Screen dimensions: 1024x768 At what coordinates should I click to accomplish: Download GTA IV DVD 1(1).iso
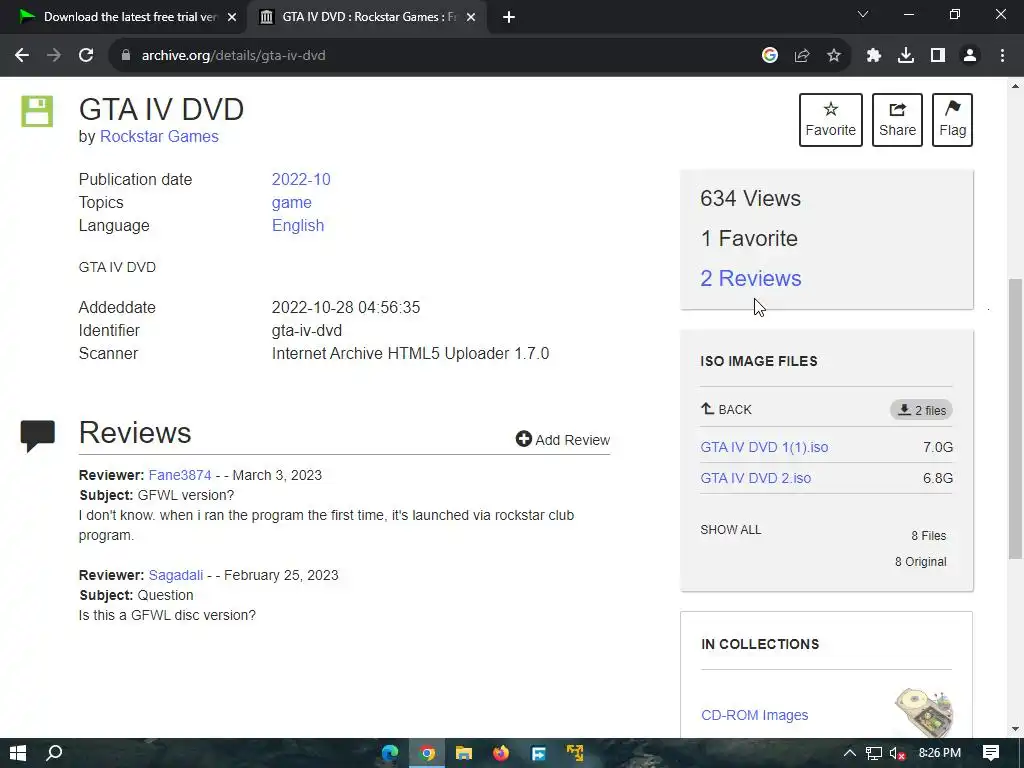pos(764,447)
